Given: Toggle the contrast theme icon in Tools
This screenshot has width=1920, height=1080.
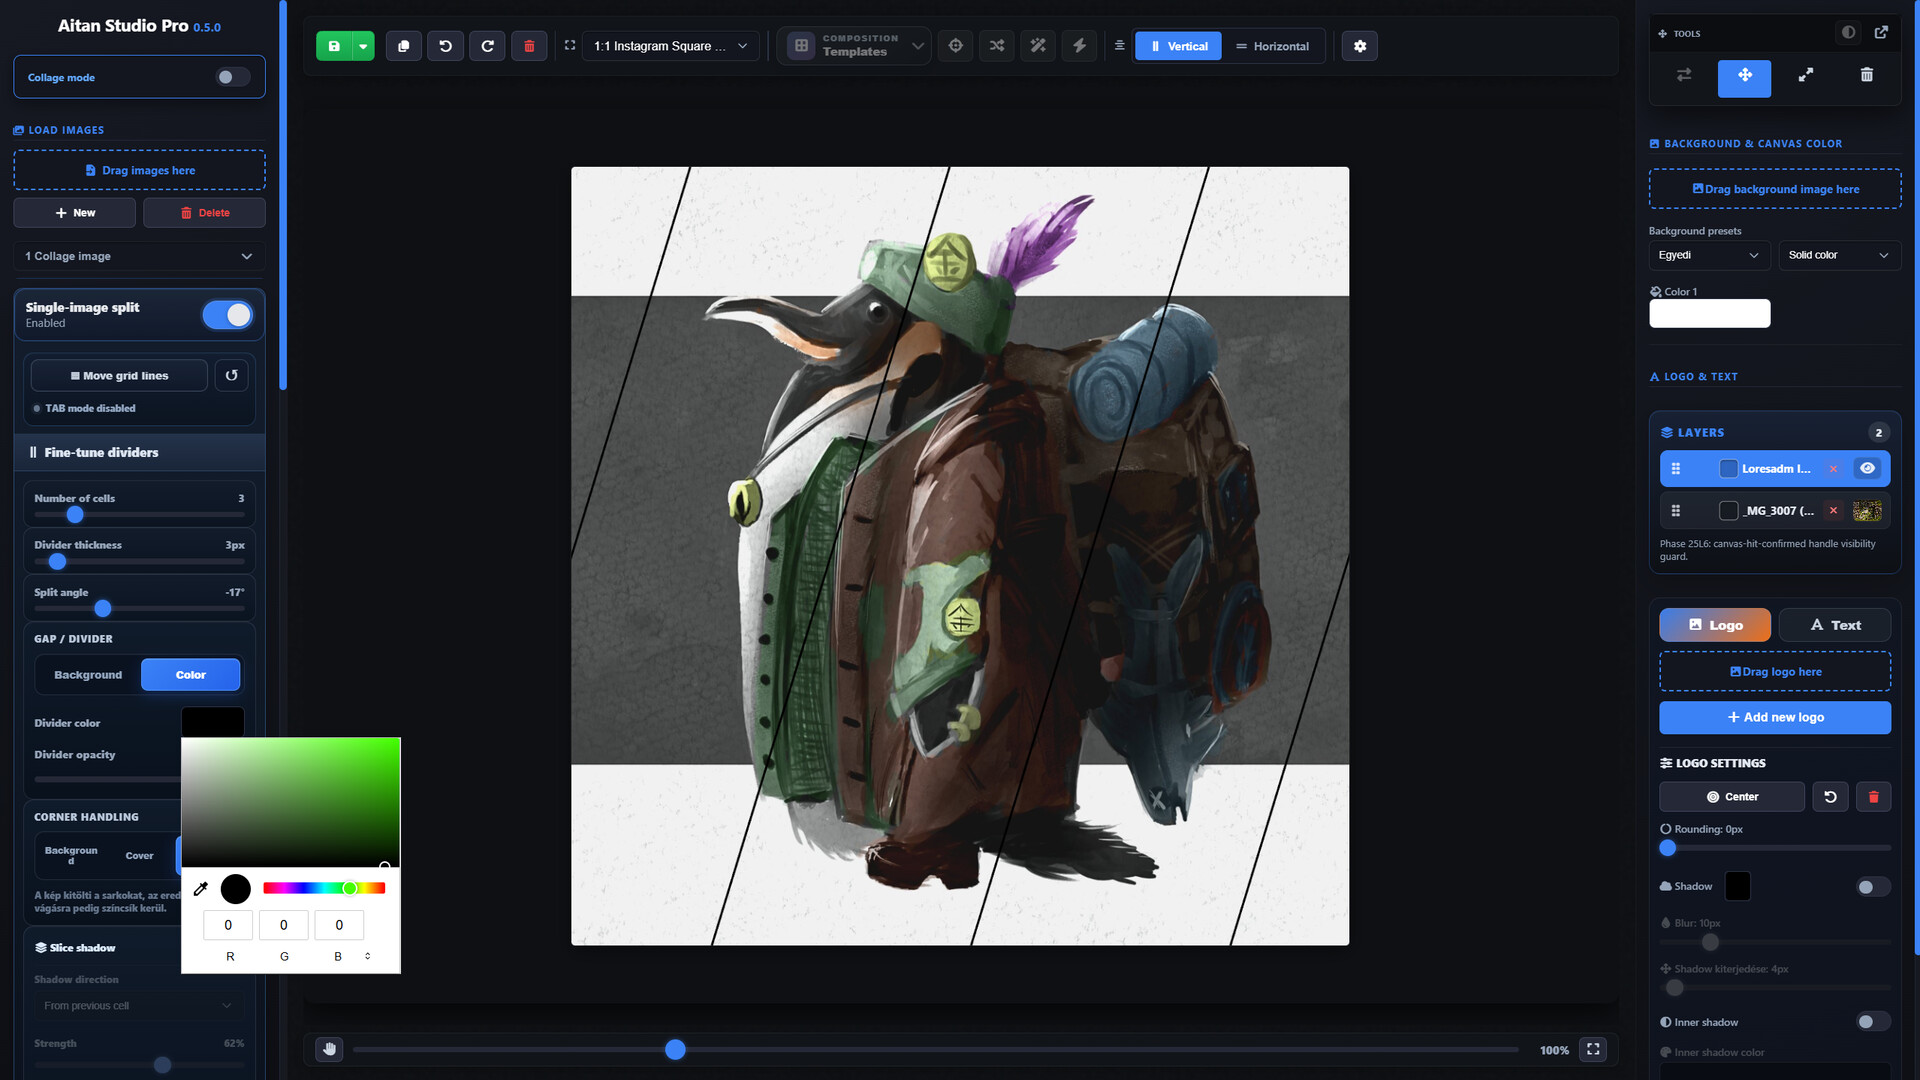Looking at the screenshot, I should [x=1848, y=33].
